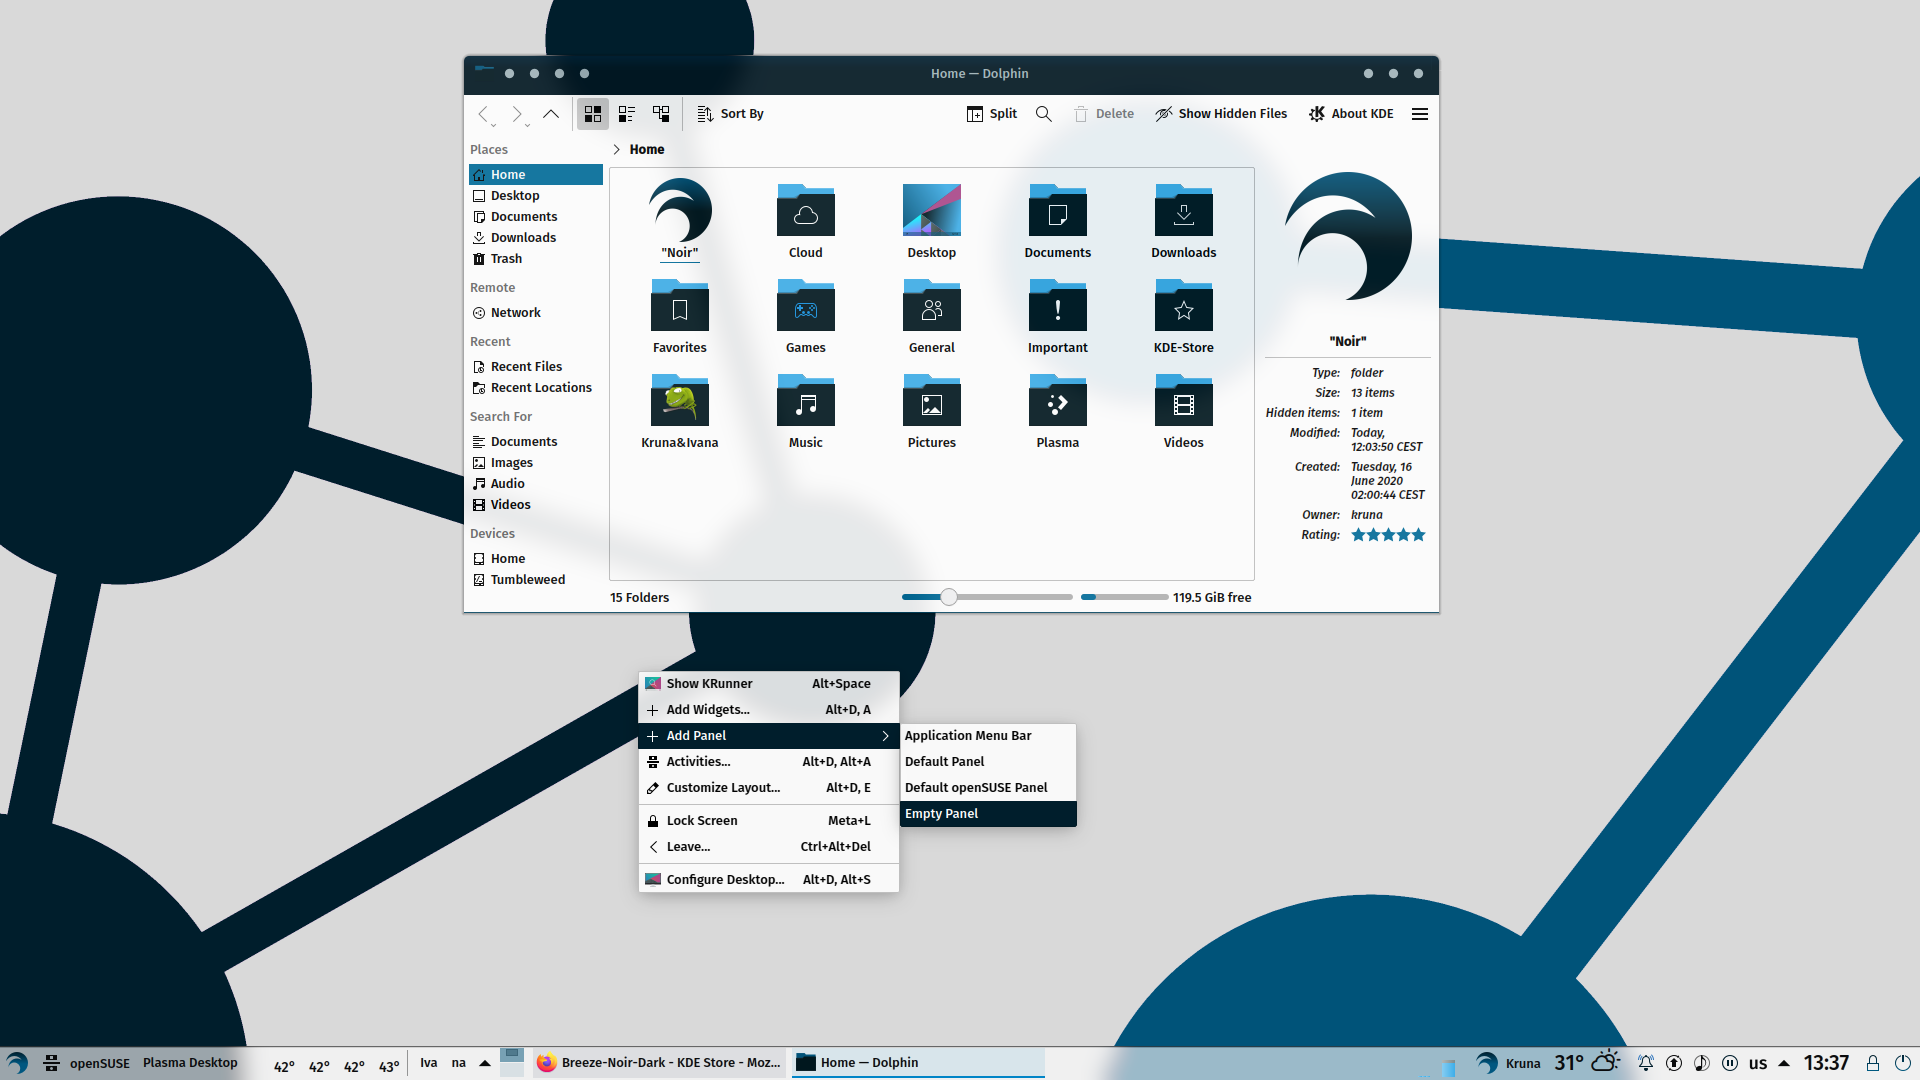The height and width of the screenshot is (1080, 1920).
Task: Select Empty Panel in the submenu
Action: [x=988, y=814]
